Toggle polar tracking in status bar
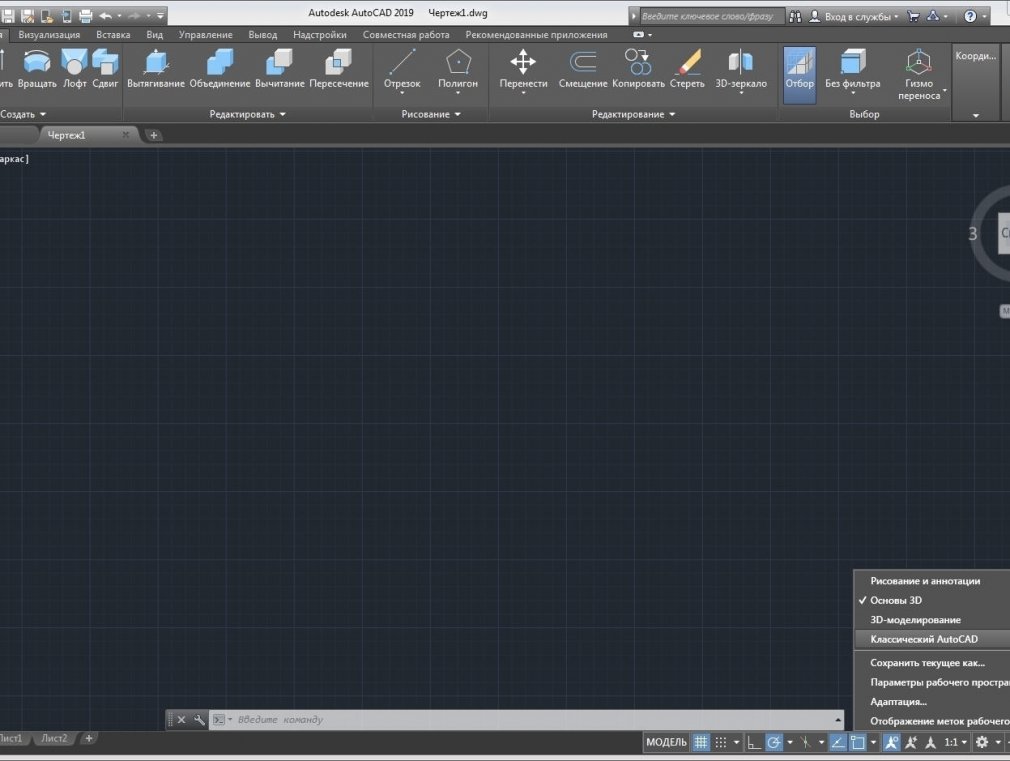The height and width of the screenshot is (761, 1010). (x=774, y=742)
